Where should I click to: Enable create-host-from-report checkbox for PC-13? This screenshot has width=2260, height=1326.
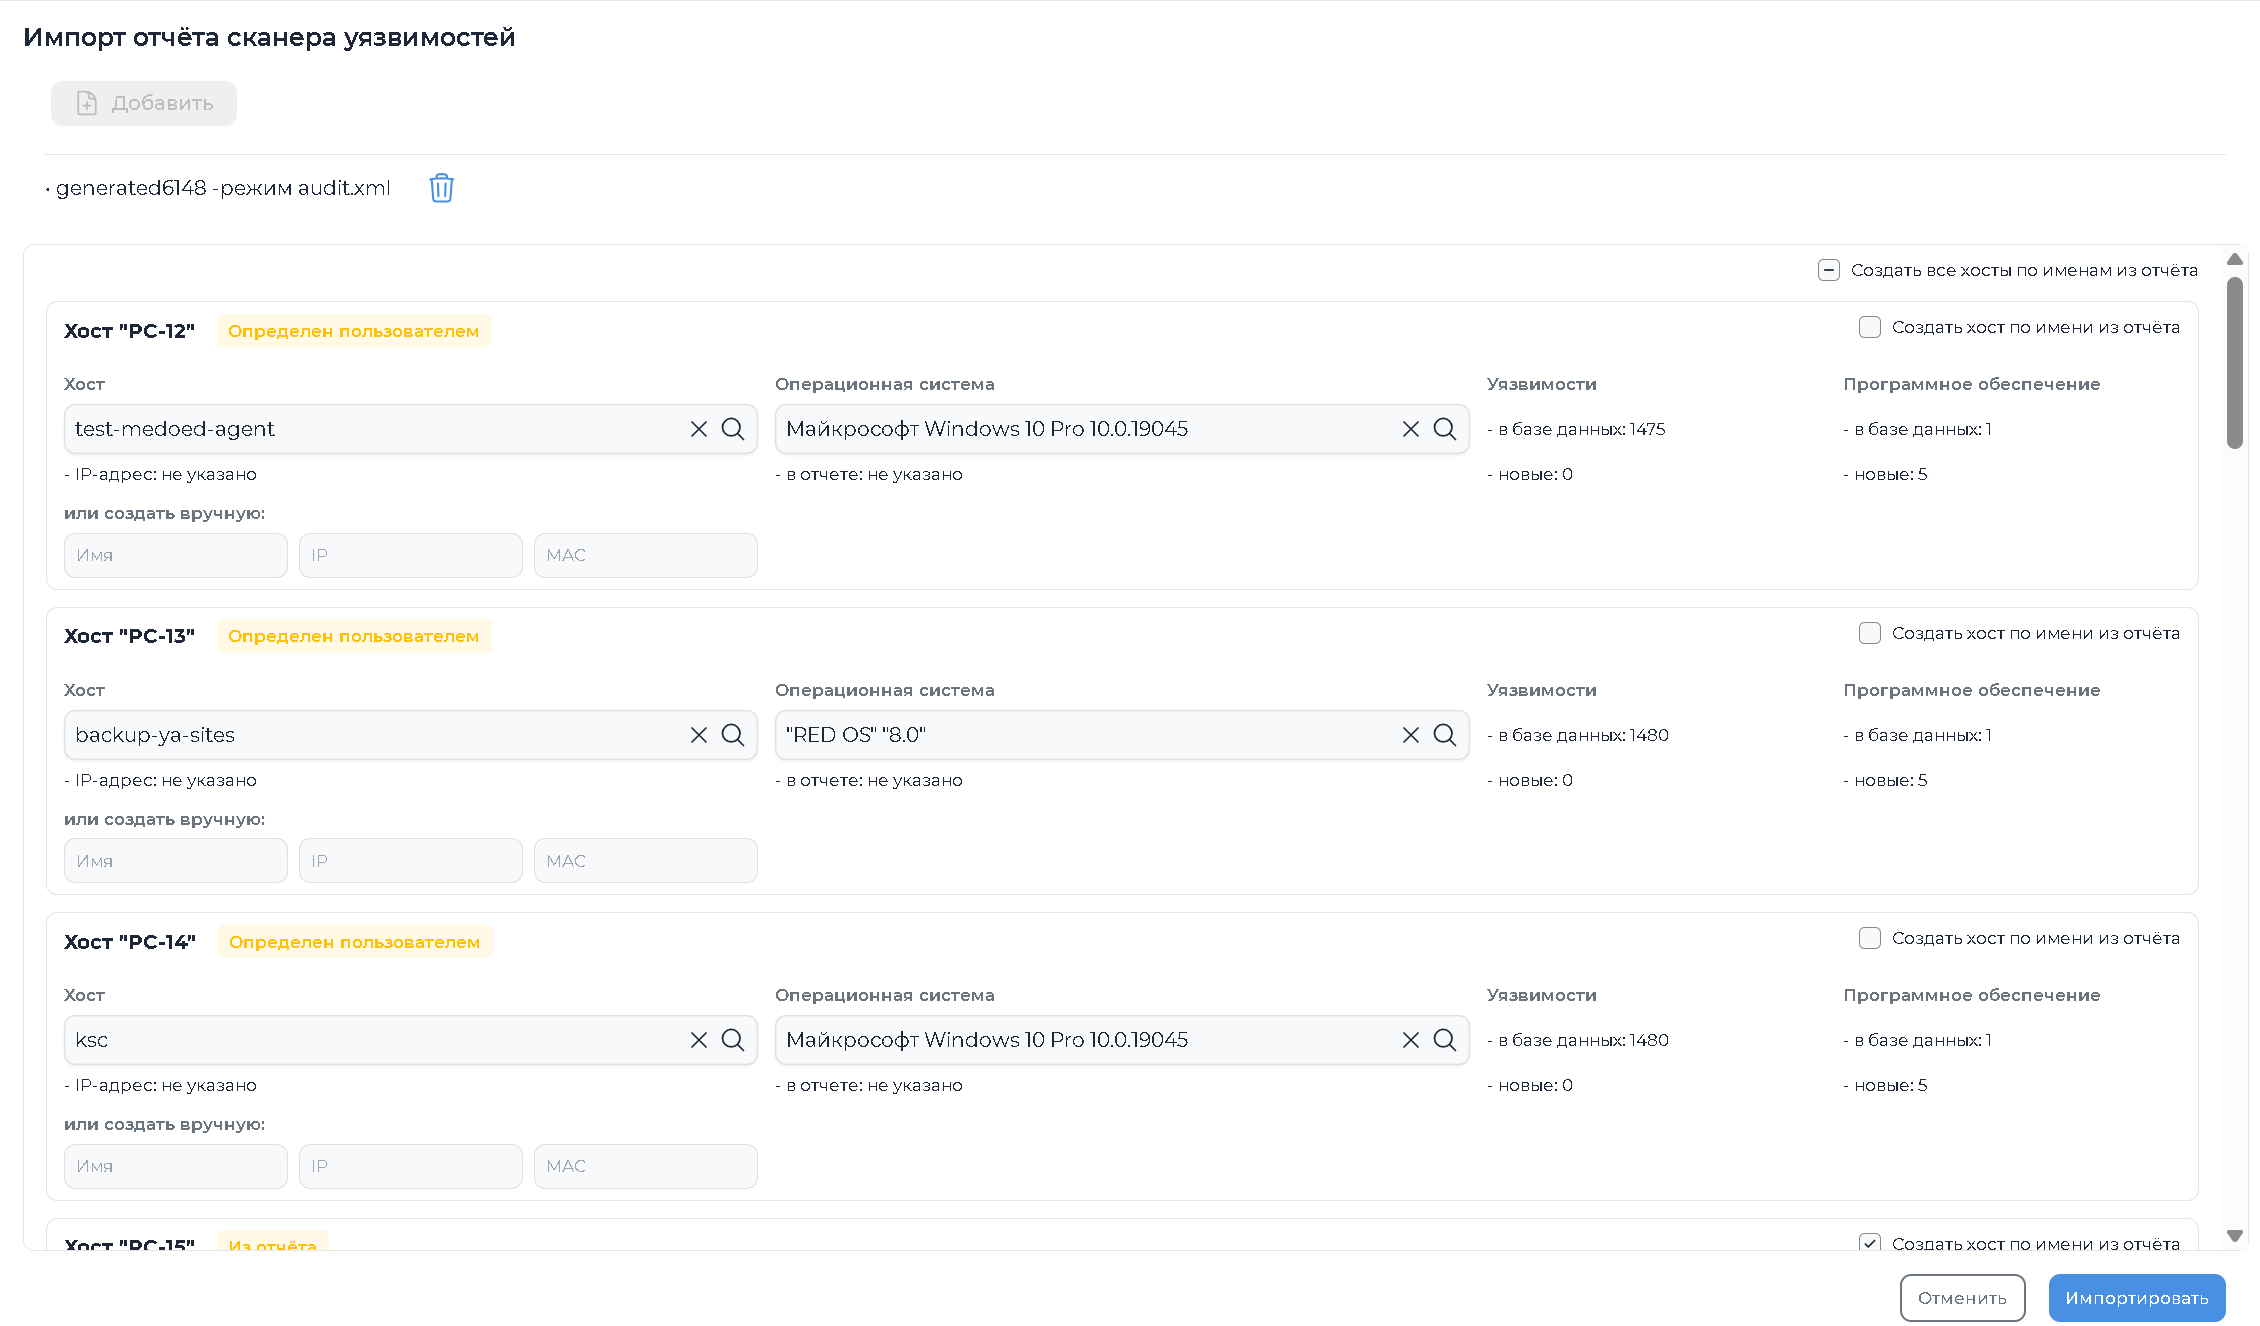tap(1869, 633)
